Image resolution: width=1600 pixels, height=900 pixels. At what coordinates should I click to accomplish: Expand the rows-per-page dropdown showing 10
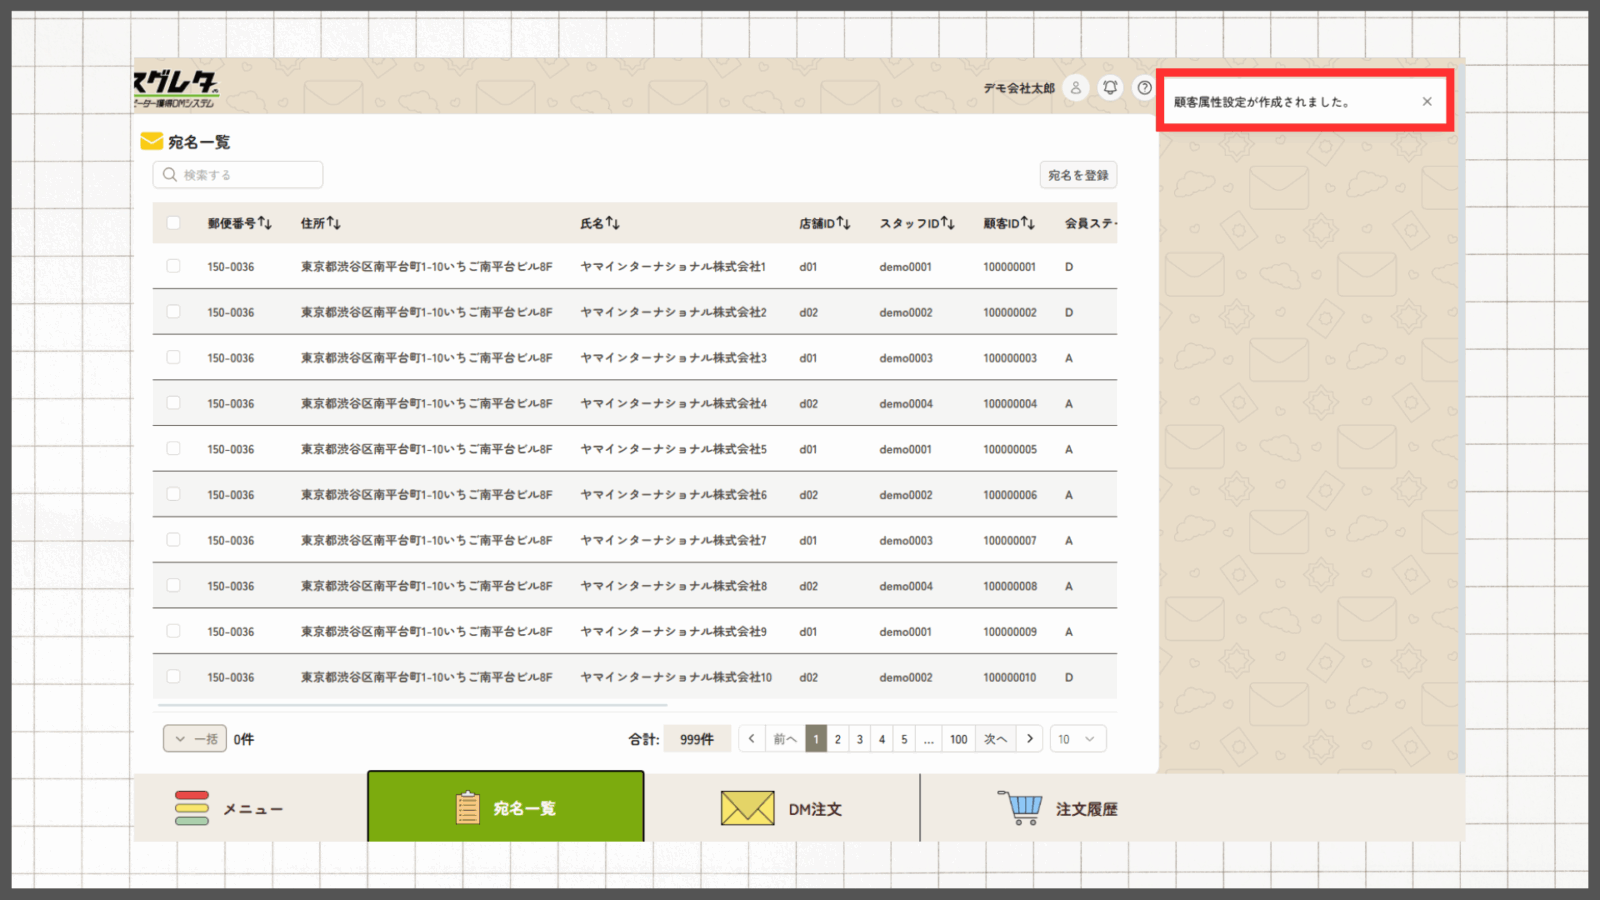tap(1077, 739)
